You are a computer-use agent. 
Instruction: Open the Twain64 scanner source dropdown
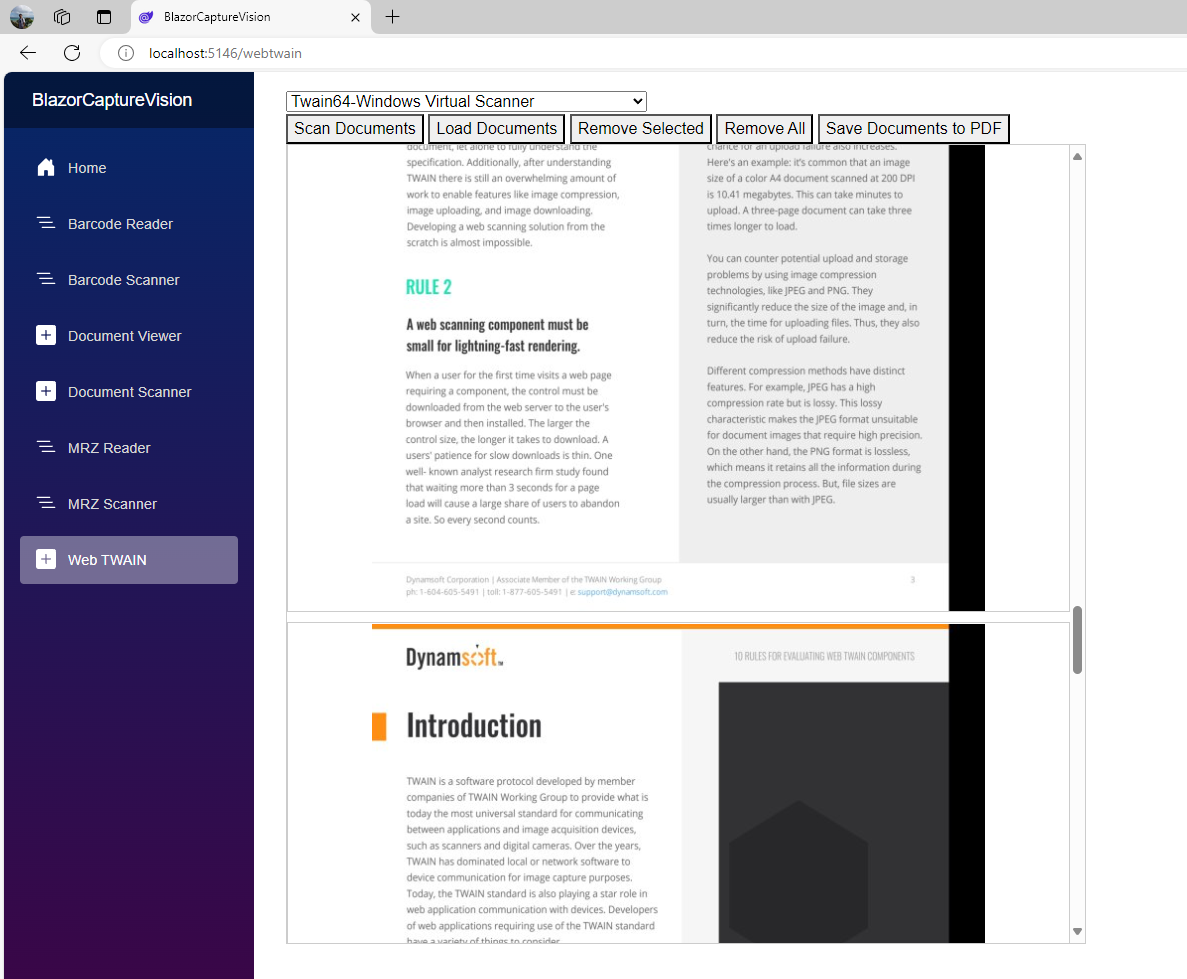pyautogui.click(x=466, y=101)
